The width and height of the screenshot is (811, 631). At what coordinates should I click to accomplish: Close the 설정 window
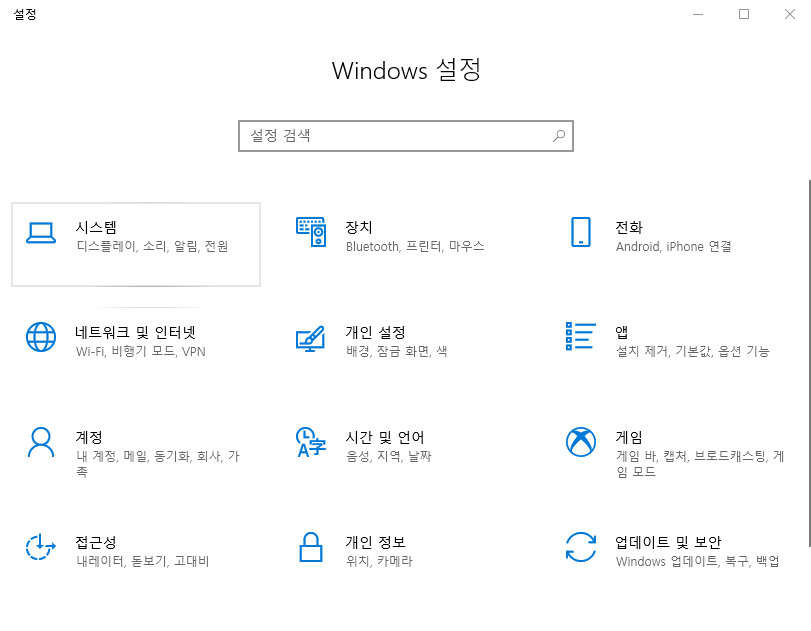pos(789,14)
